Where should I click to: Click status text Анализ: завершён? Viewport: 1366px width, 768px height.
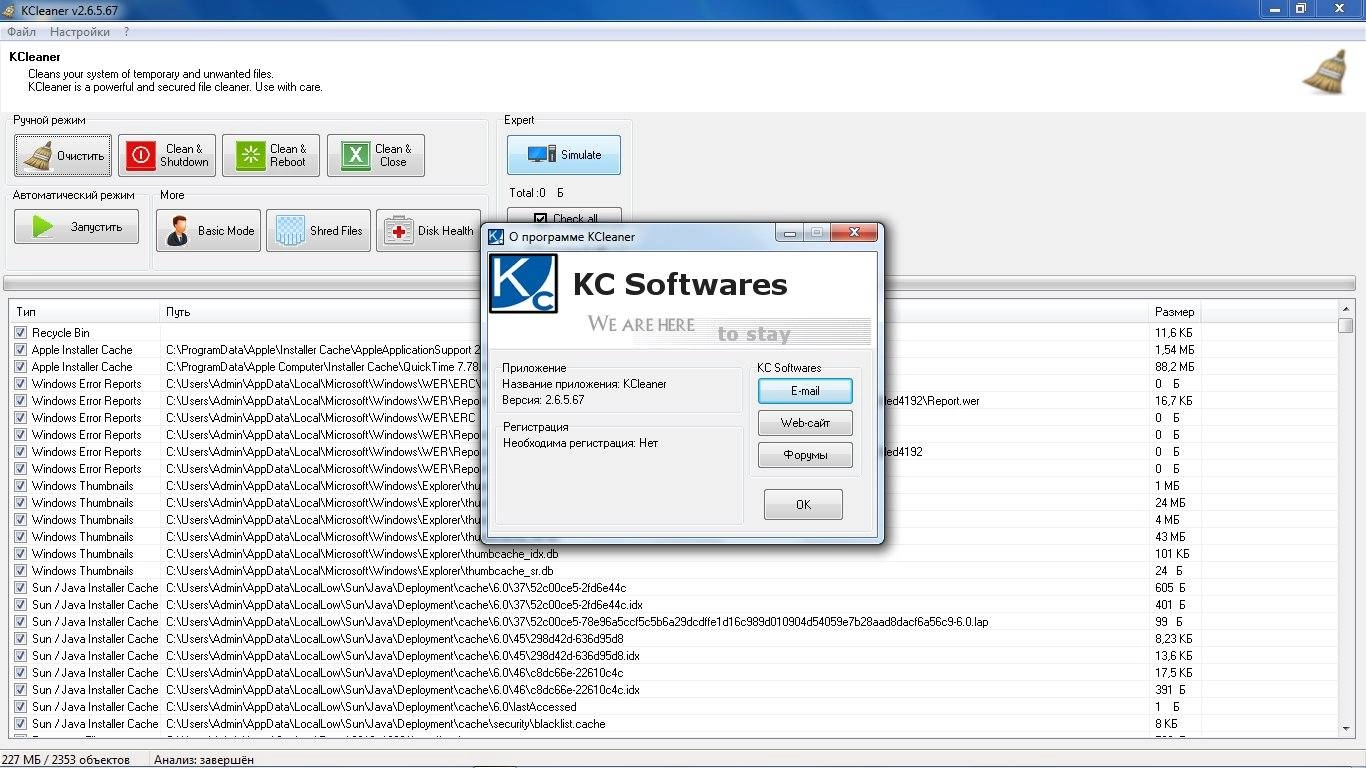point(204,759)
